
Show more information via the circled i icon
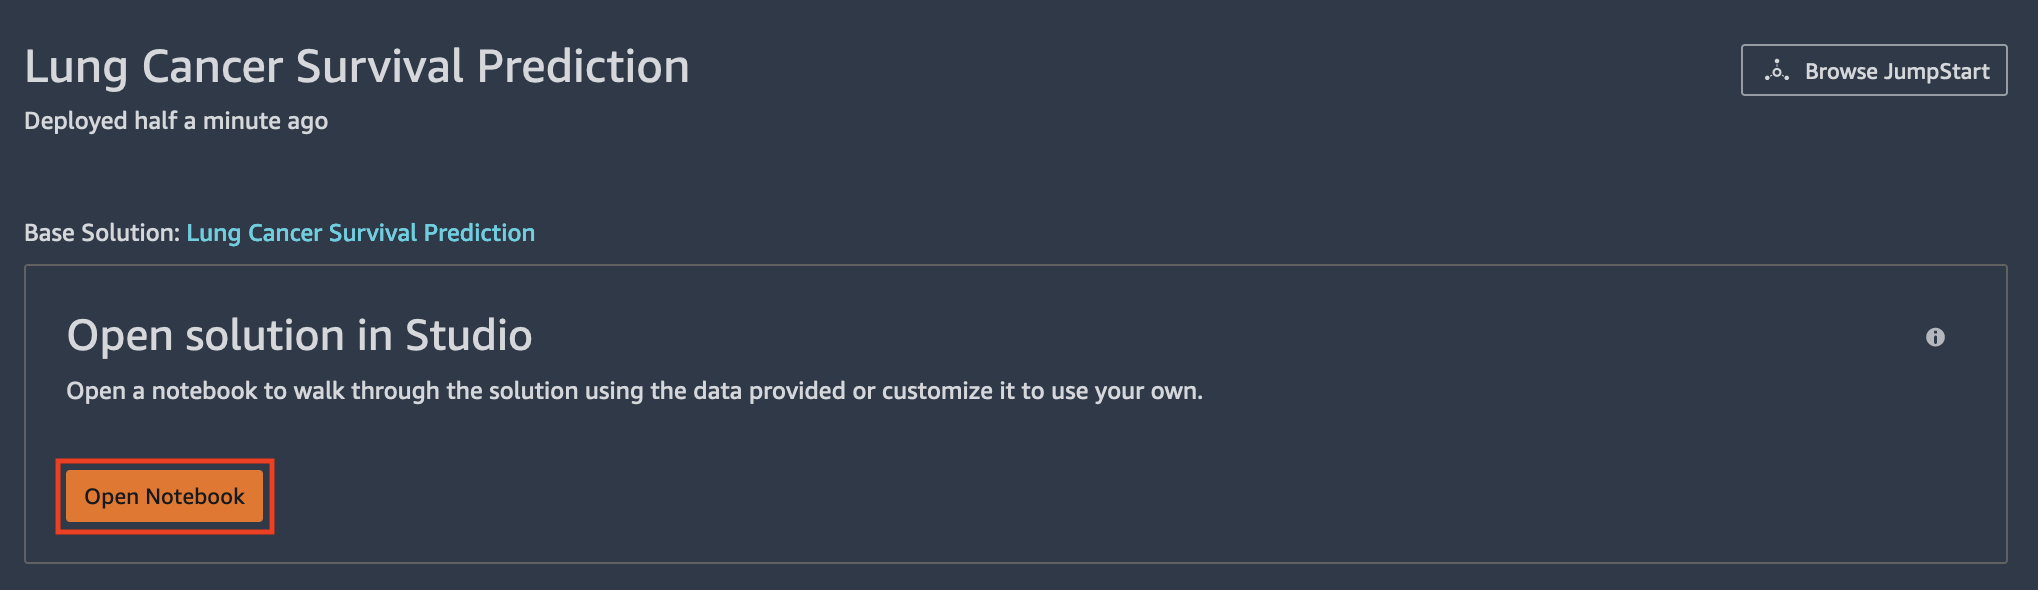click(x=1935, y=337)
